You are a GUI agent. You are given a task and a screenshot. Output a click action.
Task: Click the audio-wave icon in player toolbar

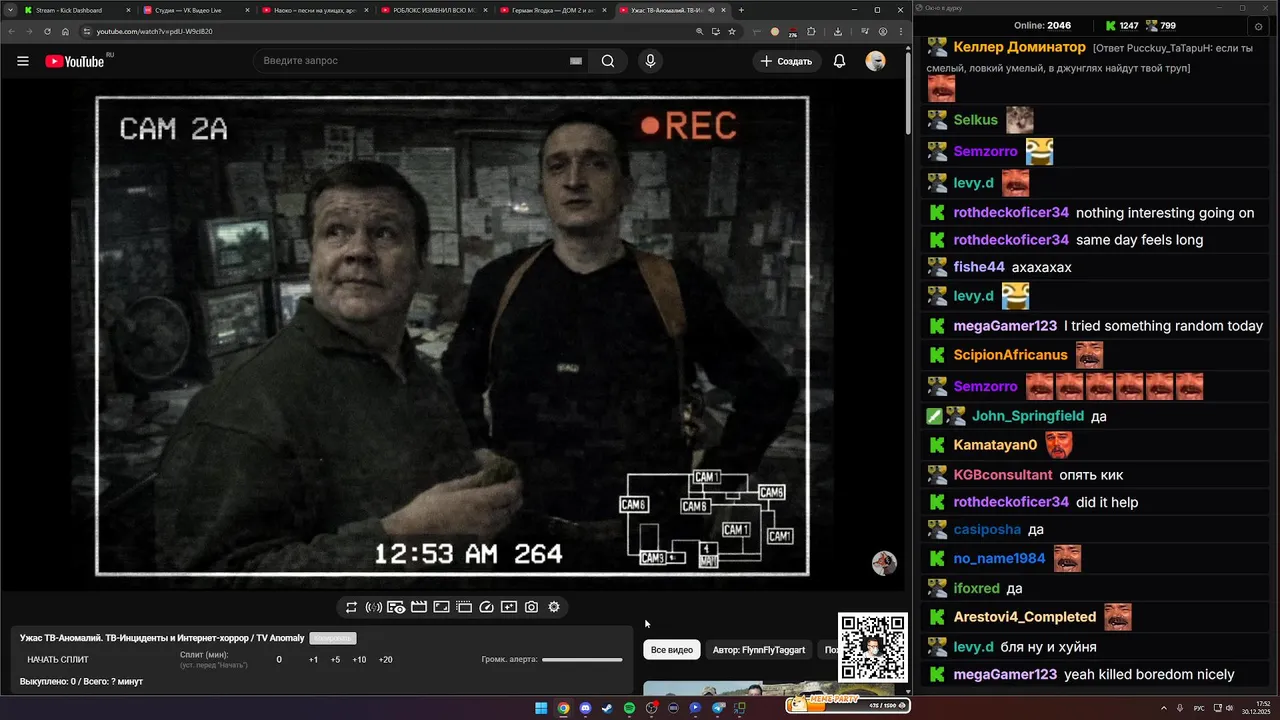(x=374, y=607)
